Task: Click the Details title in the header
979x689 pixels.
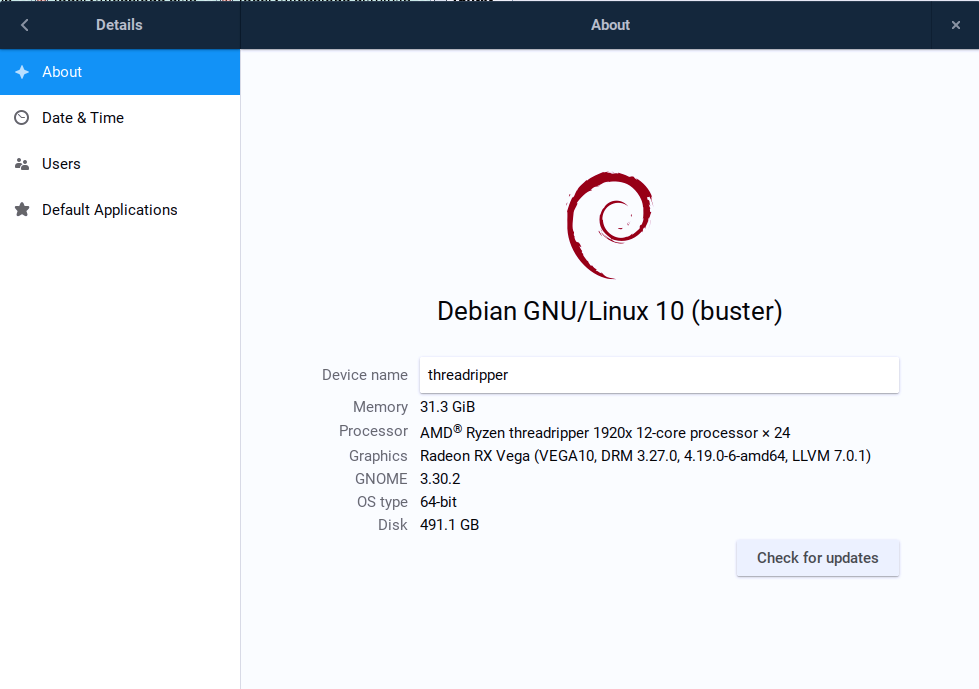Action: (x=119, y=25)
